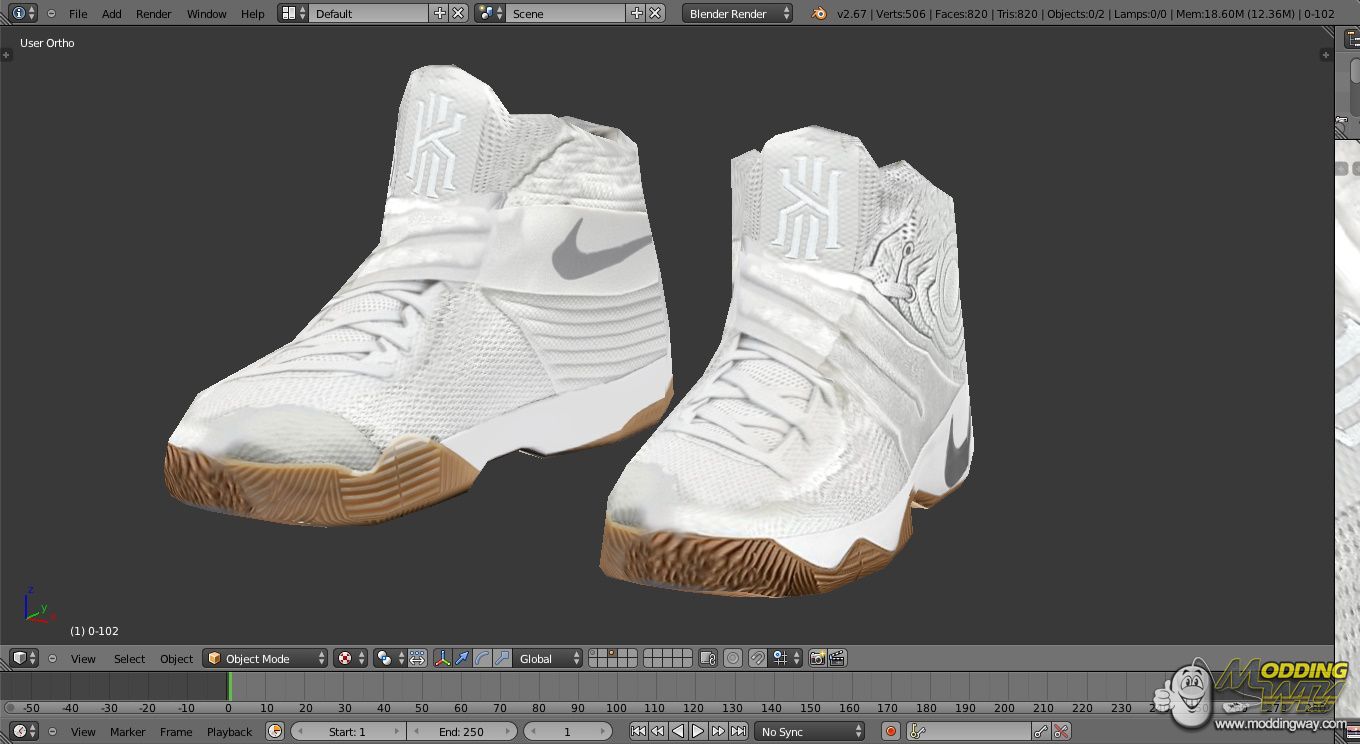Open the File menu
Viewport: 1360px width, 744px height.
click(x=77, y=13)
